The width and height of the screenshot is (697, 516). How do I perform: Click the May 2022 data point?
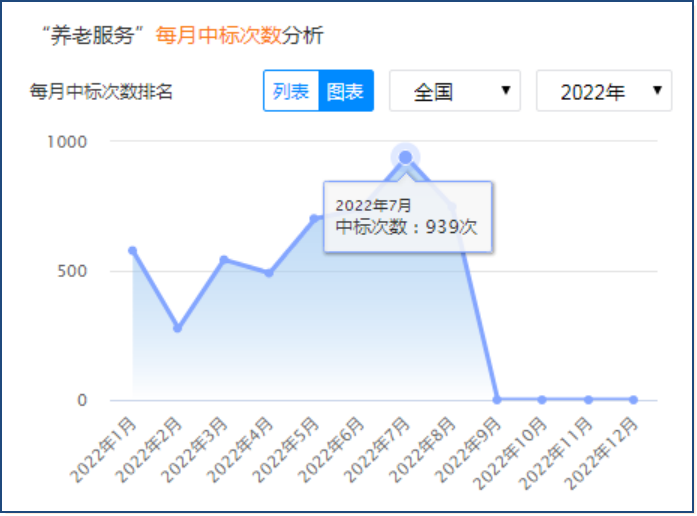coord(314,219)
